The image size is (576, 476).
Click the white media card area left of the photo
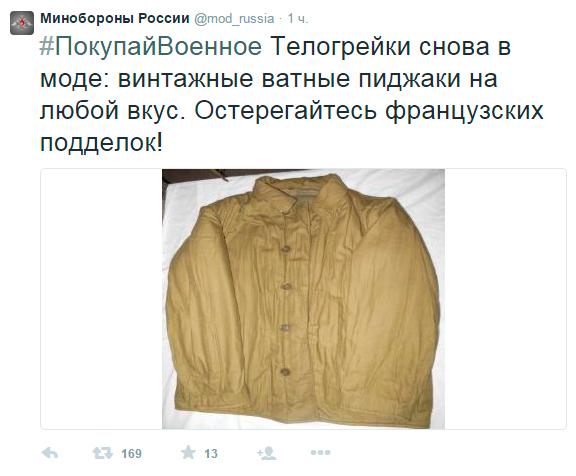tap(101, 299)
